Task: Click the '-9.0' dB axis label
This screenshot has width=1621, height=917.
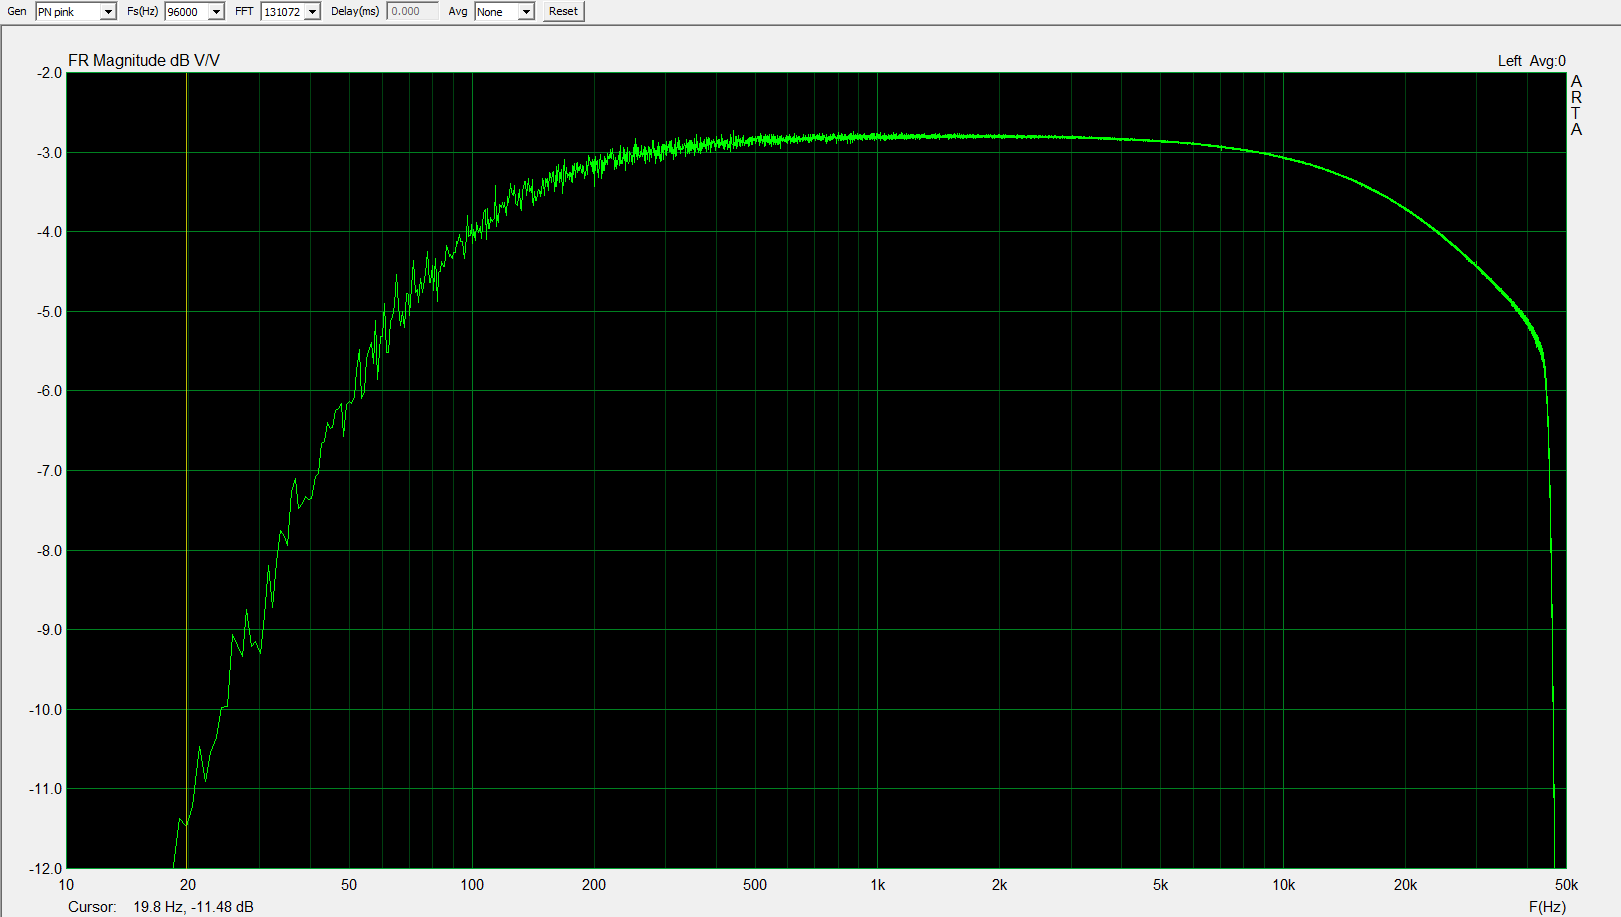Action: click(49, 630)
